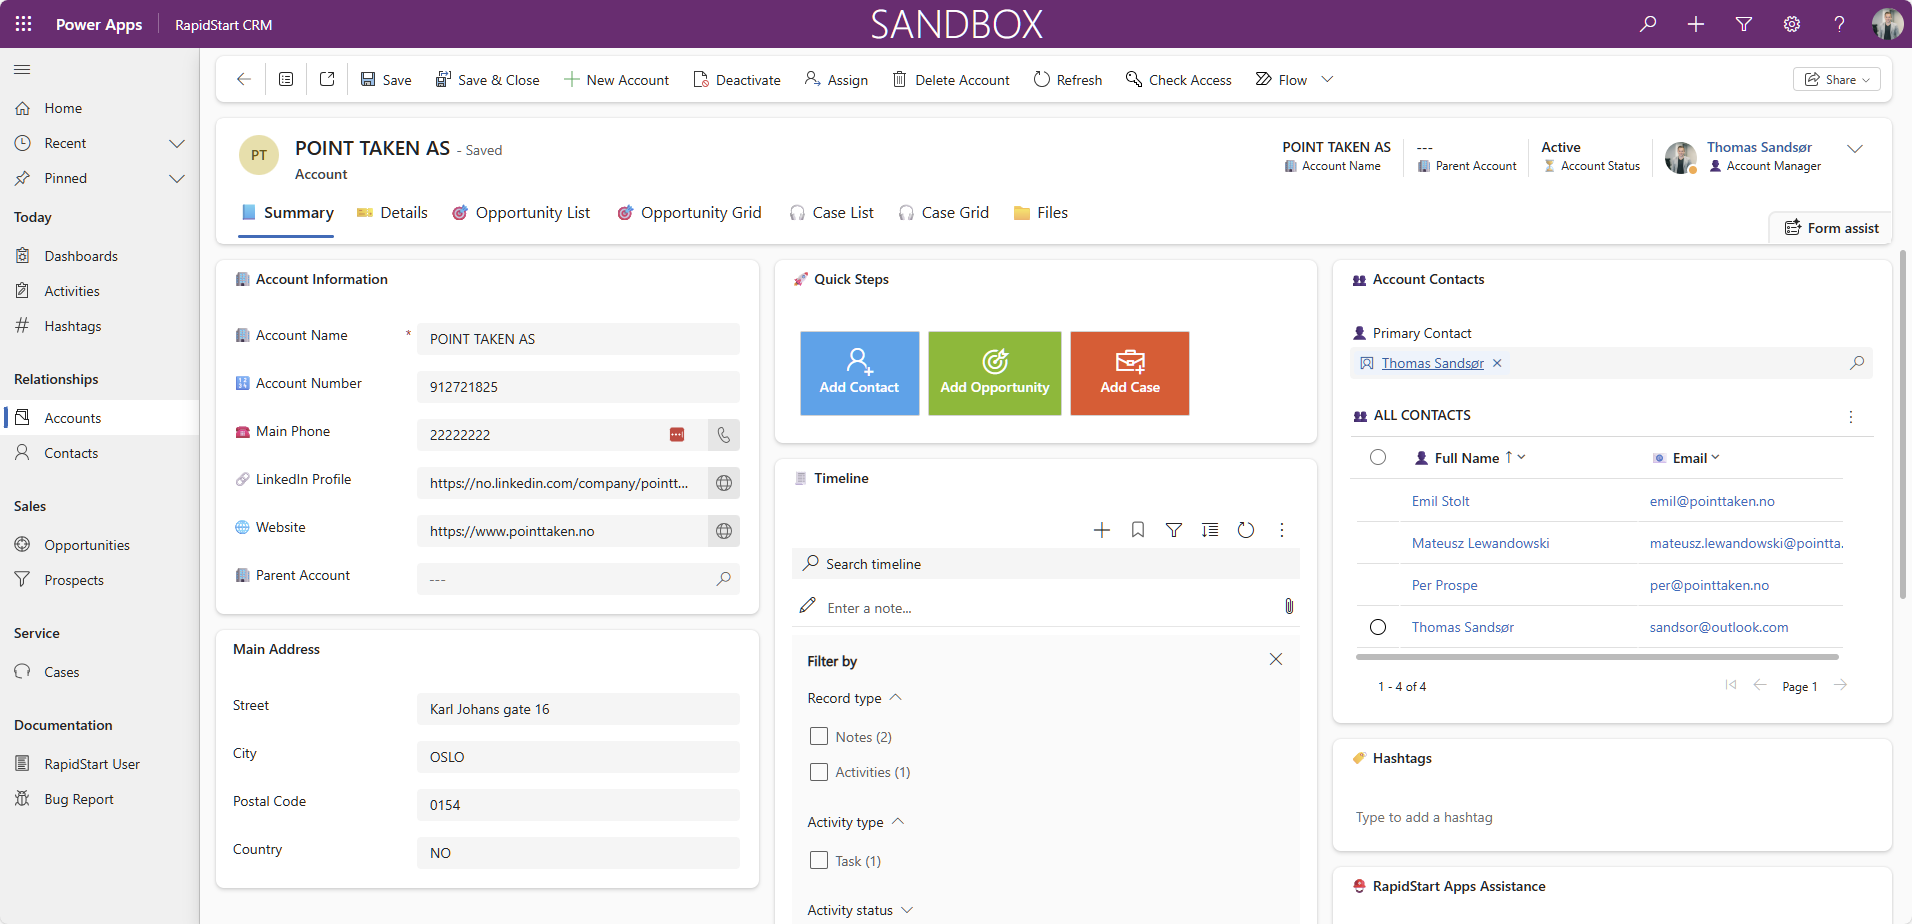The image size is (1912, 924).
Task: Expand the Activity status filter section
Action: tap(907, 909)
